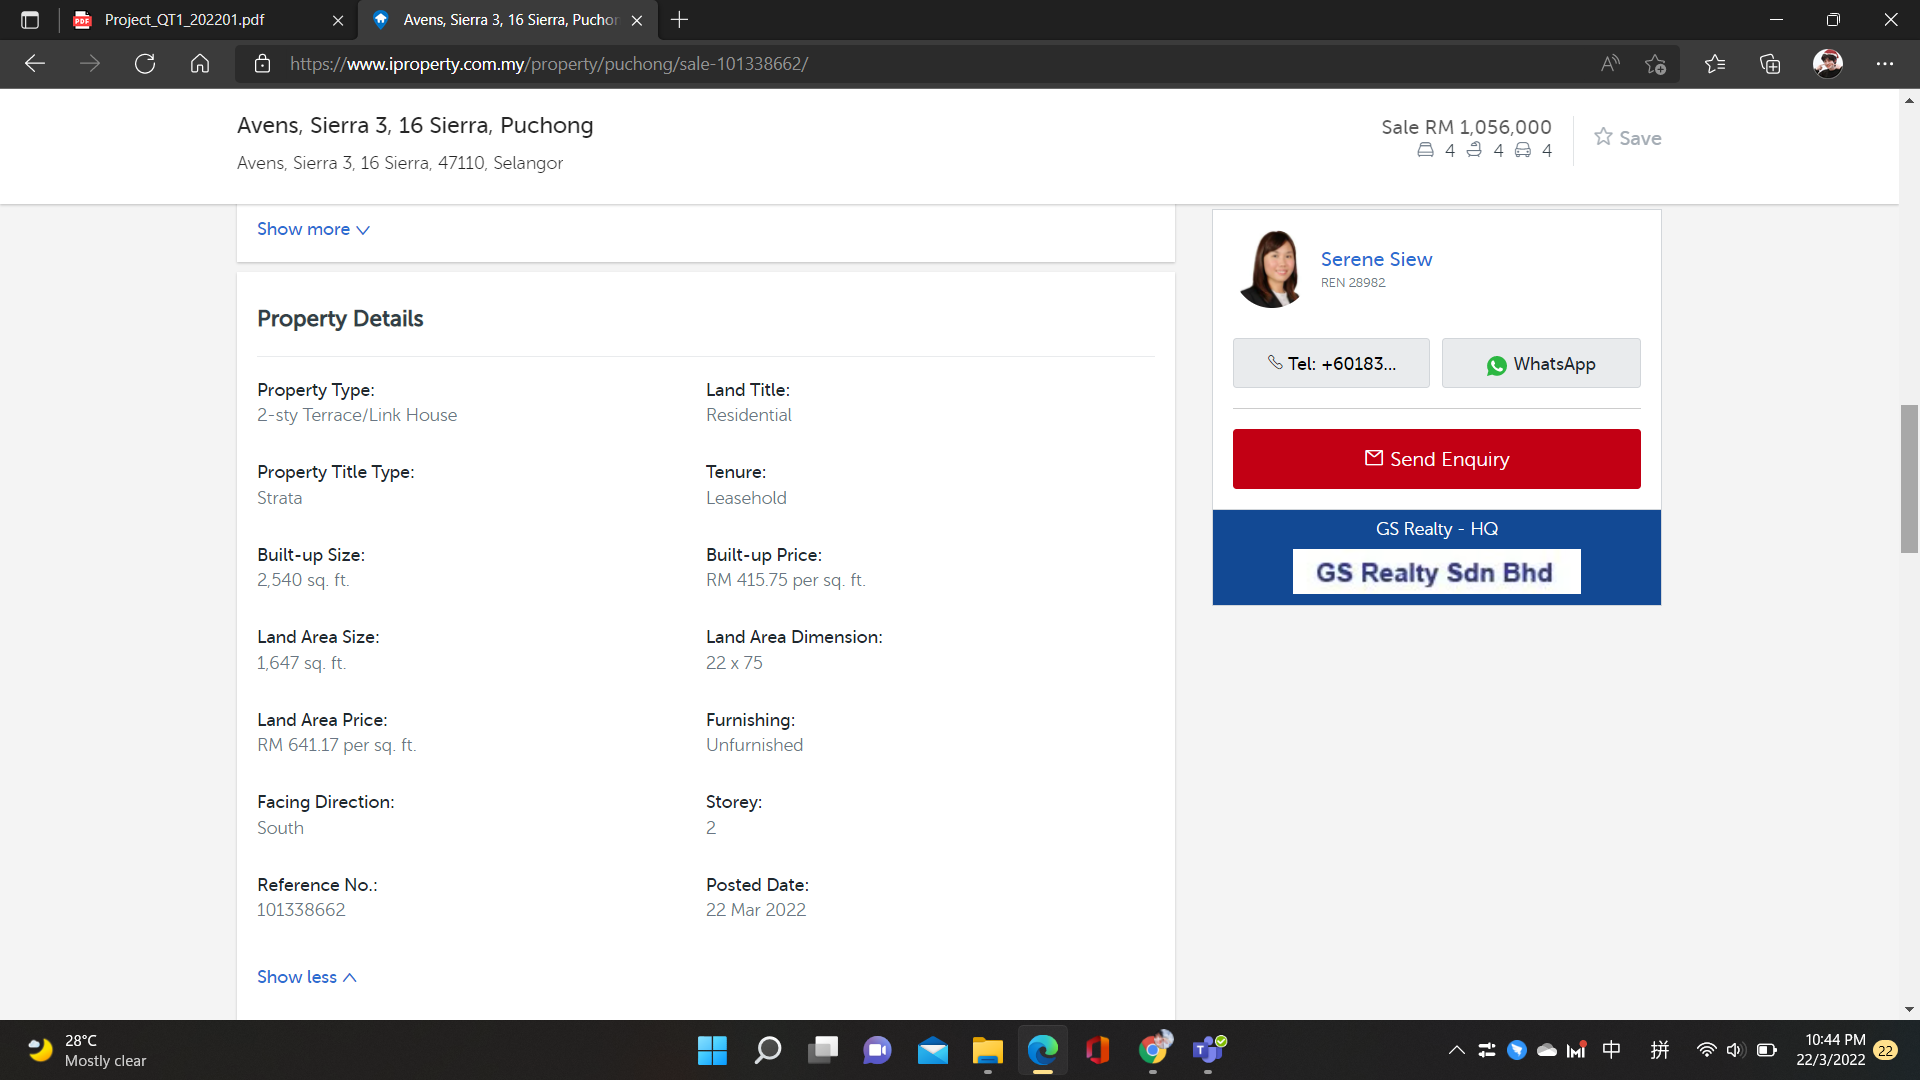The height and width of the screenshot is (1080, 1920).
Task: Open browser Settings and more menu
Action: pos(1885,64)
